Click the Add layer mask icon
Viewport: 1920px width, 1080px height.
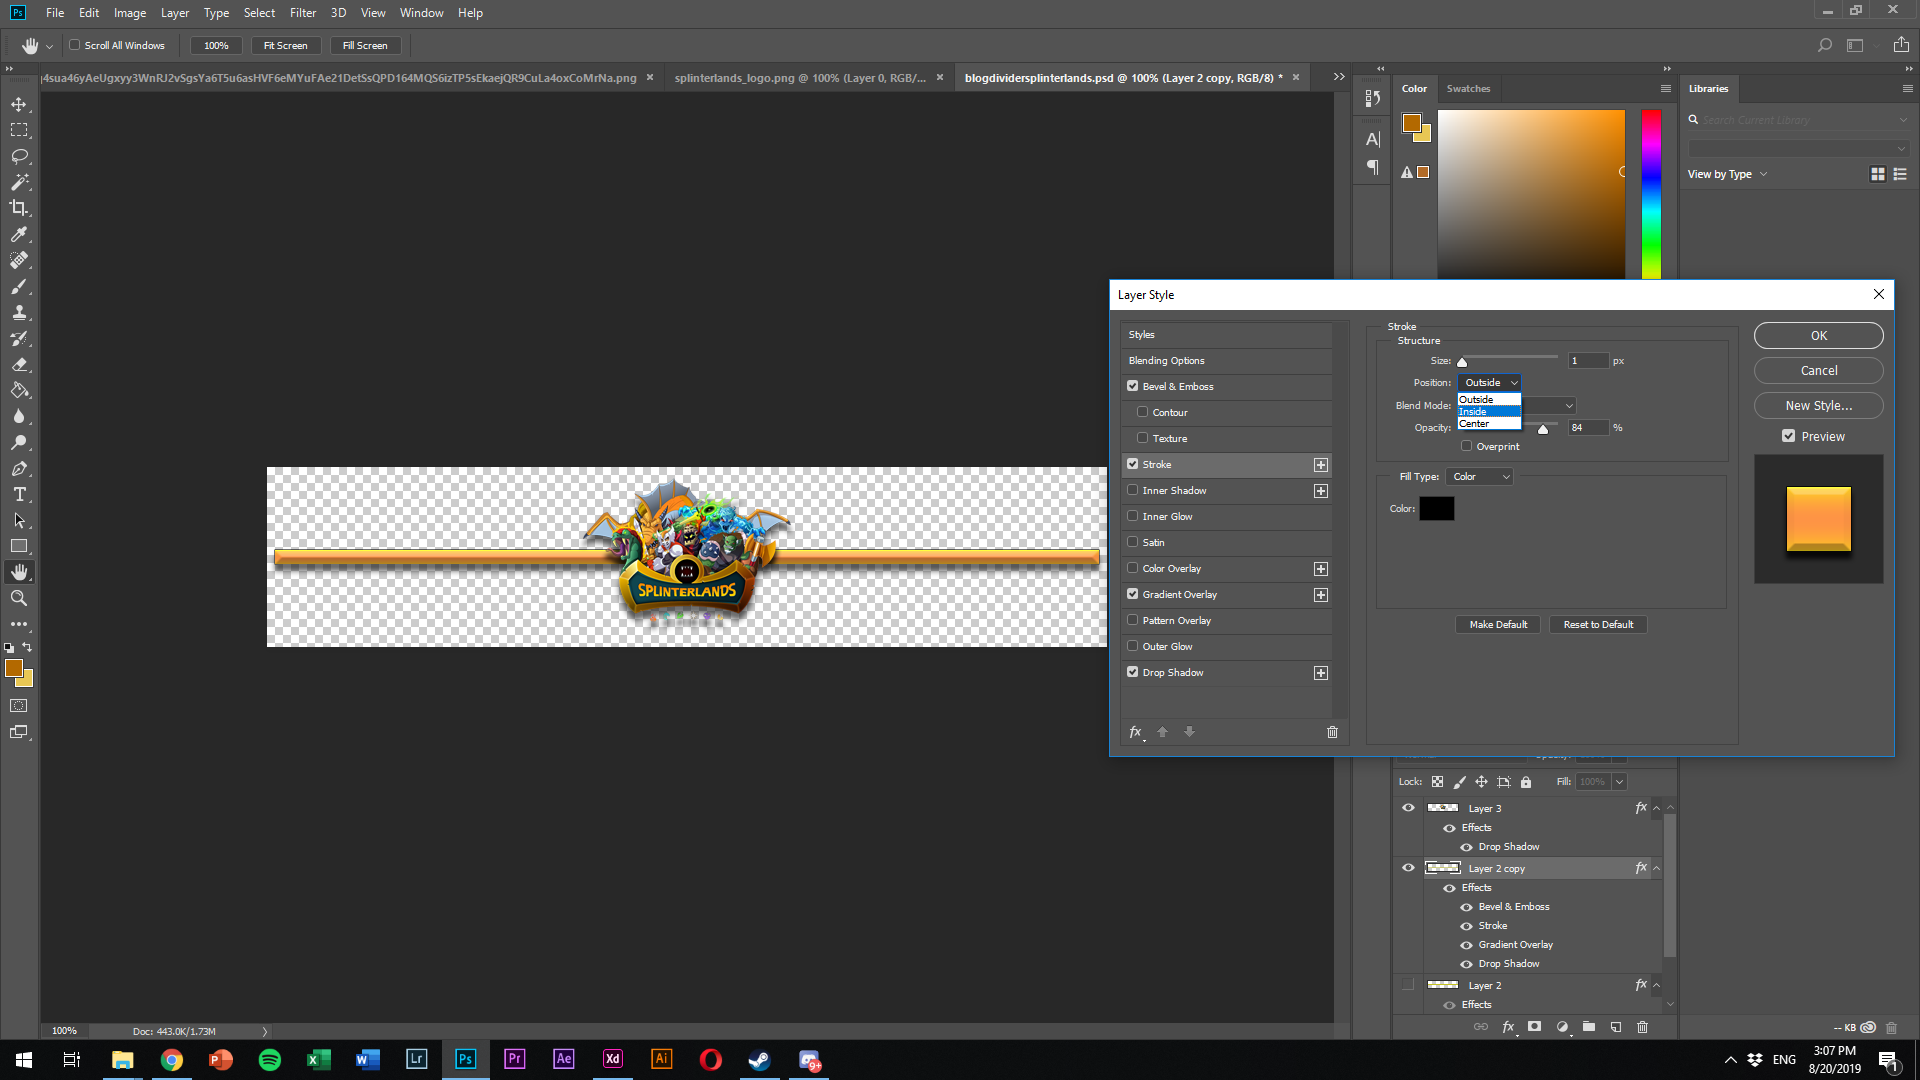point(1535,1027)
